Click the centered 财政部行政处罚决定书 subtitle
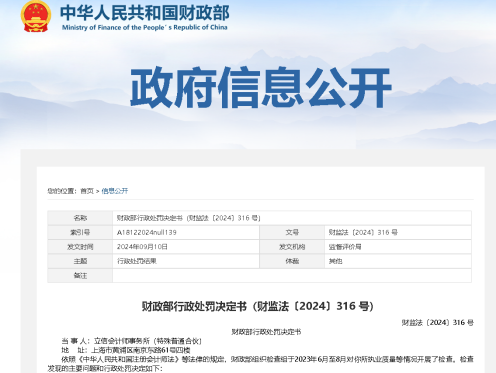 [x=266, y=332]
